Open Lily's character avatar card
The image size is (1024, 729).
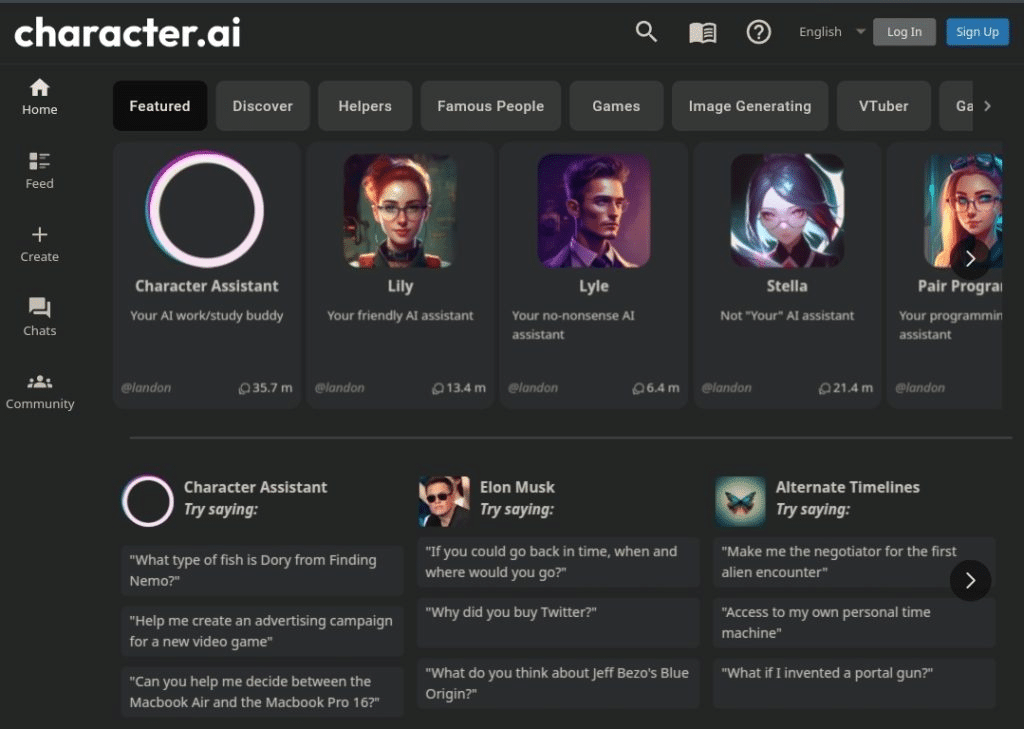pyautogui.click(x=400, y=211)
